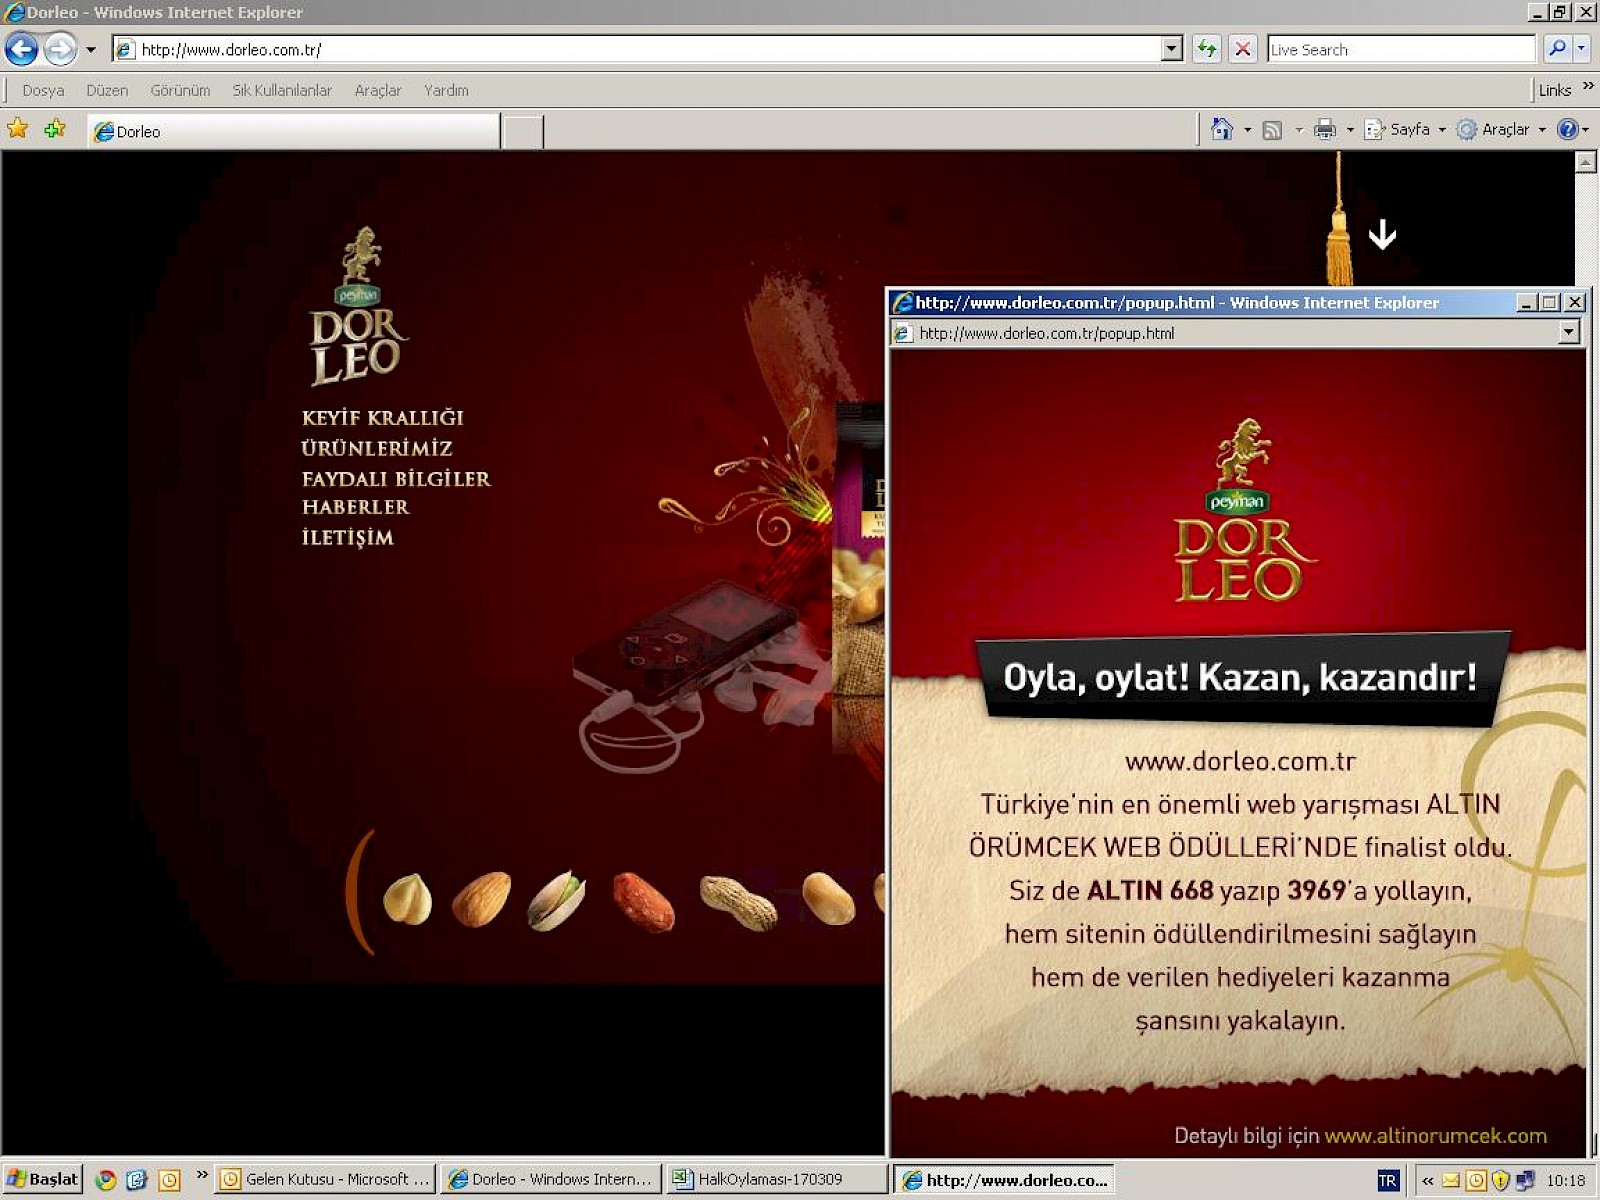Click the Başlat start button

pyautogui.click(x=42, y=1180)
